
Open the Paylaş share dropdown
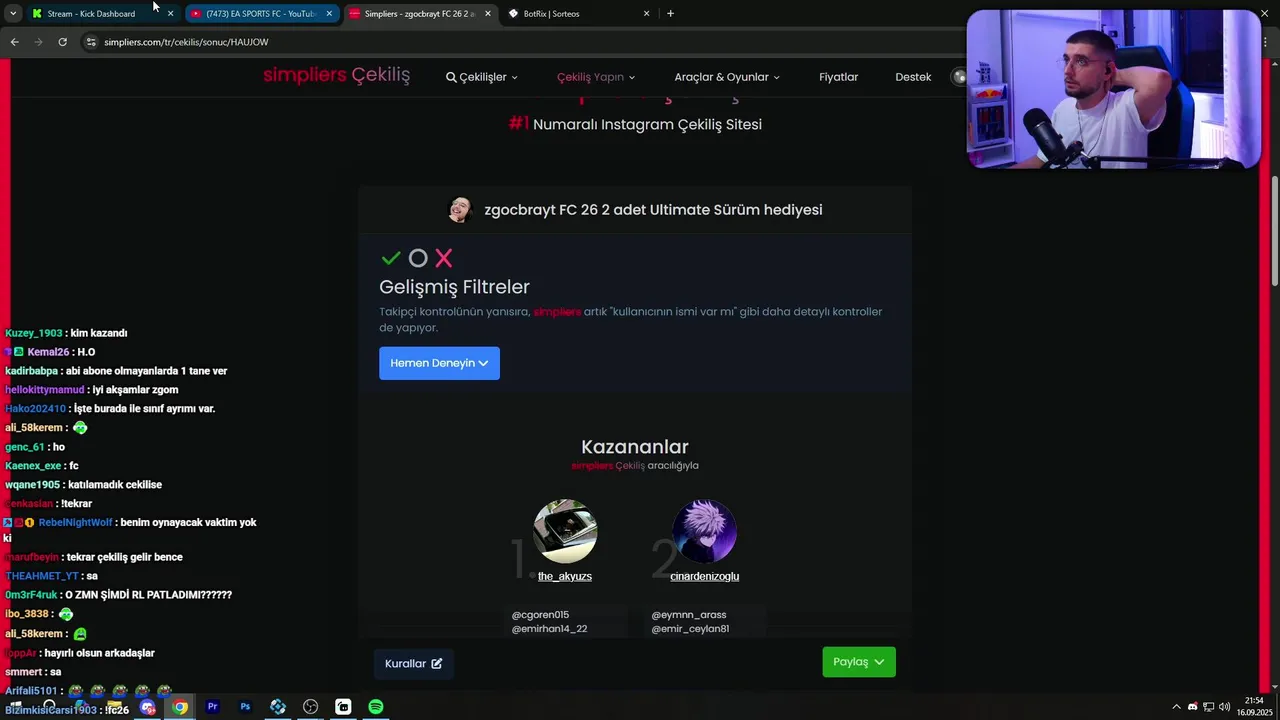pyautogui.click(x=859, y=662)
